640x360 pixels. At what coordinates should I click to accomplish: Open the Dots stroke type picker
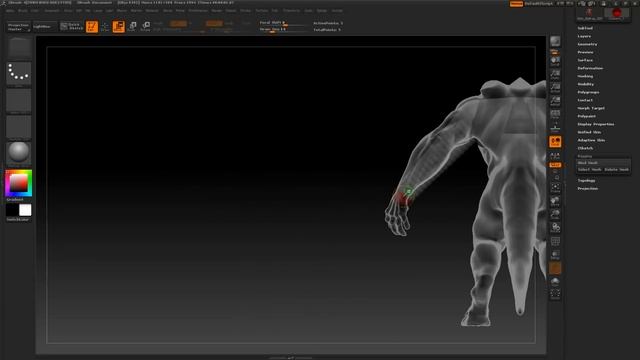(x=19, y=73)
